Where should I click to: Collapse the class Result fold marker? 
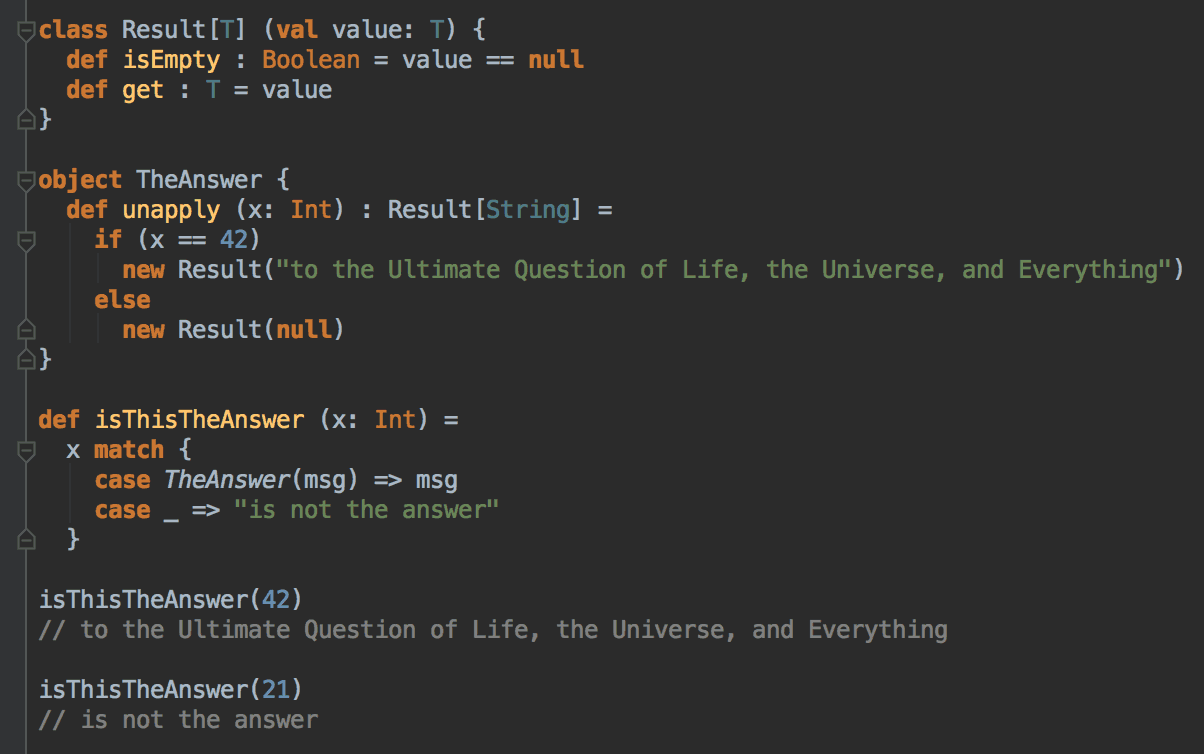[26, 31]
